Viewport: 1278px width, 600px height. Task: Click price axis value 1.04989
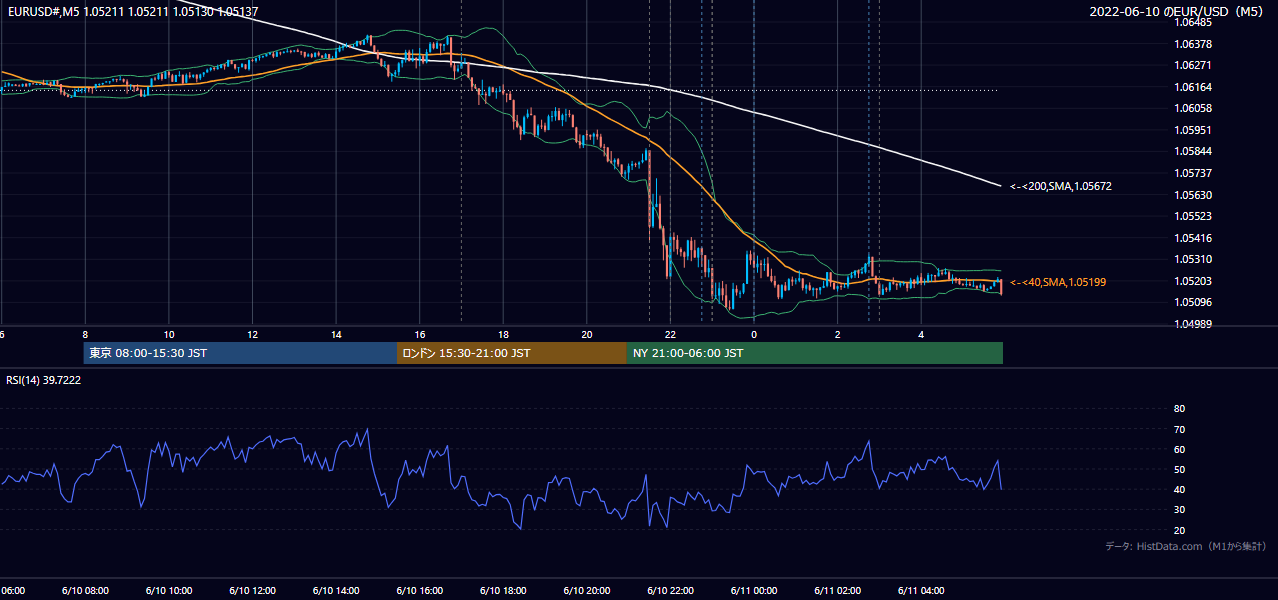1193,324
